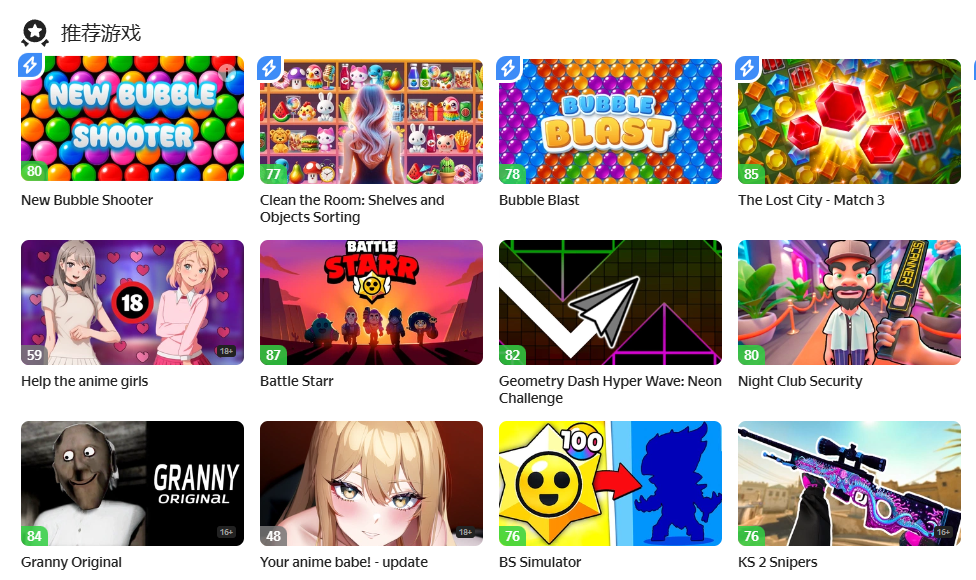Click the 85 rating badge on Lost City

(751, 174)
